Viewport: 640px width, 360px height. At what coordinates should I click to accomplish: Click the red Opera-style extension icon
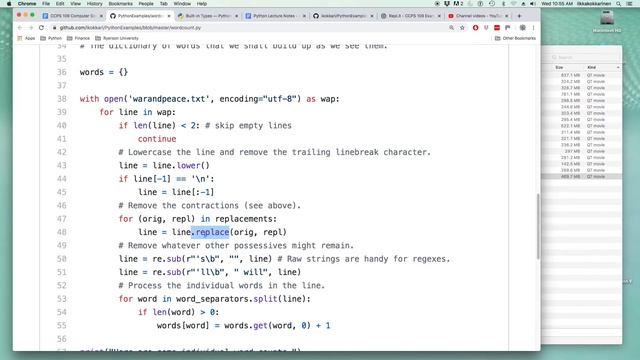pyautogui.click(x=476, y=28)
